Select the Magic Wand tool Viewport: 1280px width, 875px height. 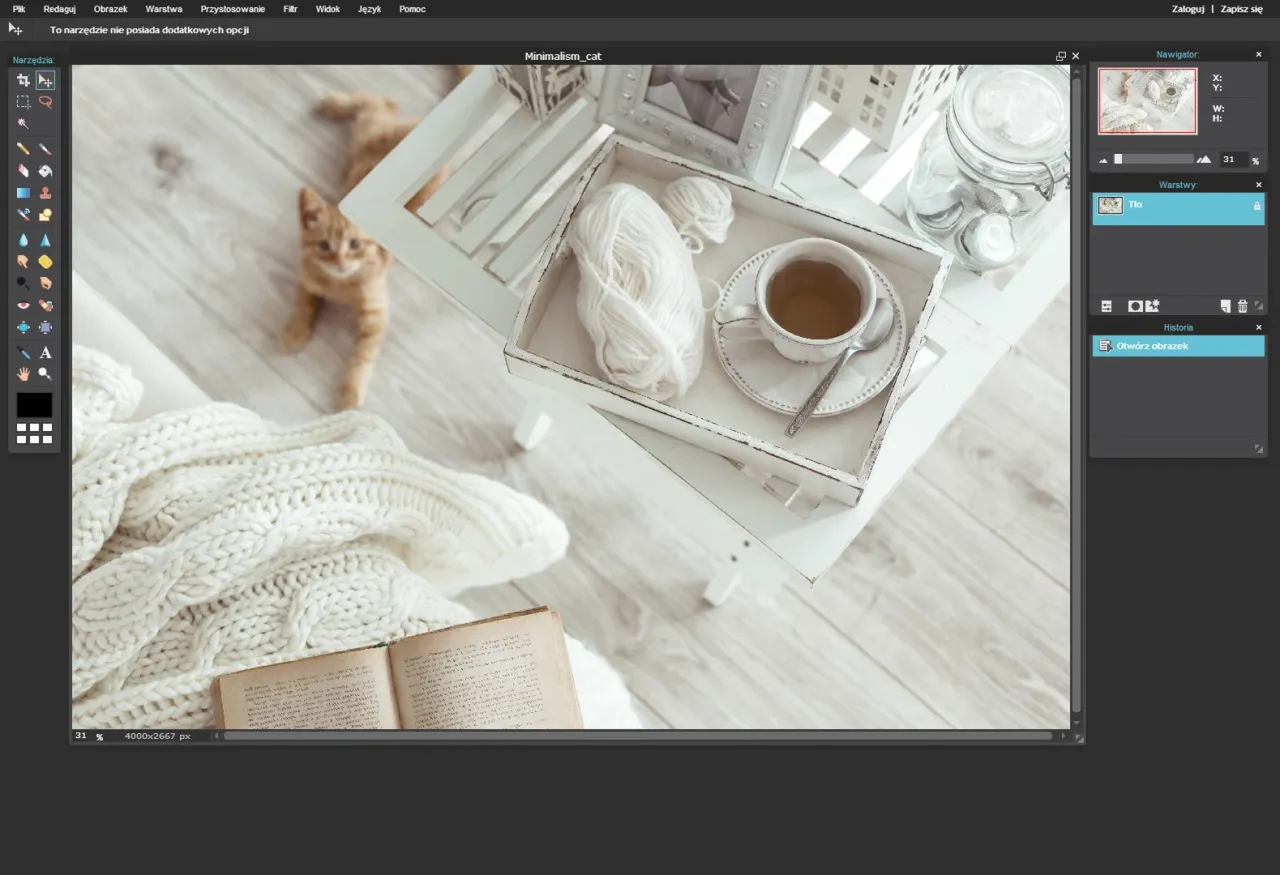23,123
